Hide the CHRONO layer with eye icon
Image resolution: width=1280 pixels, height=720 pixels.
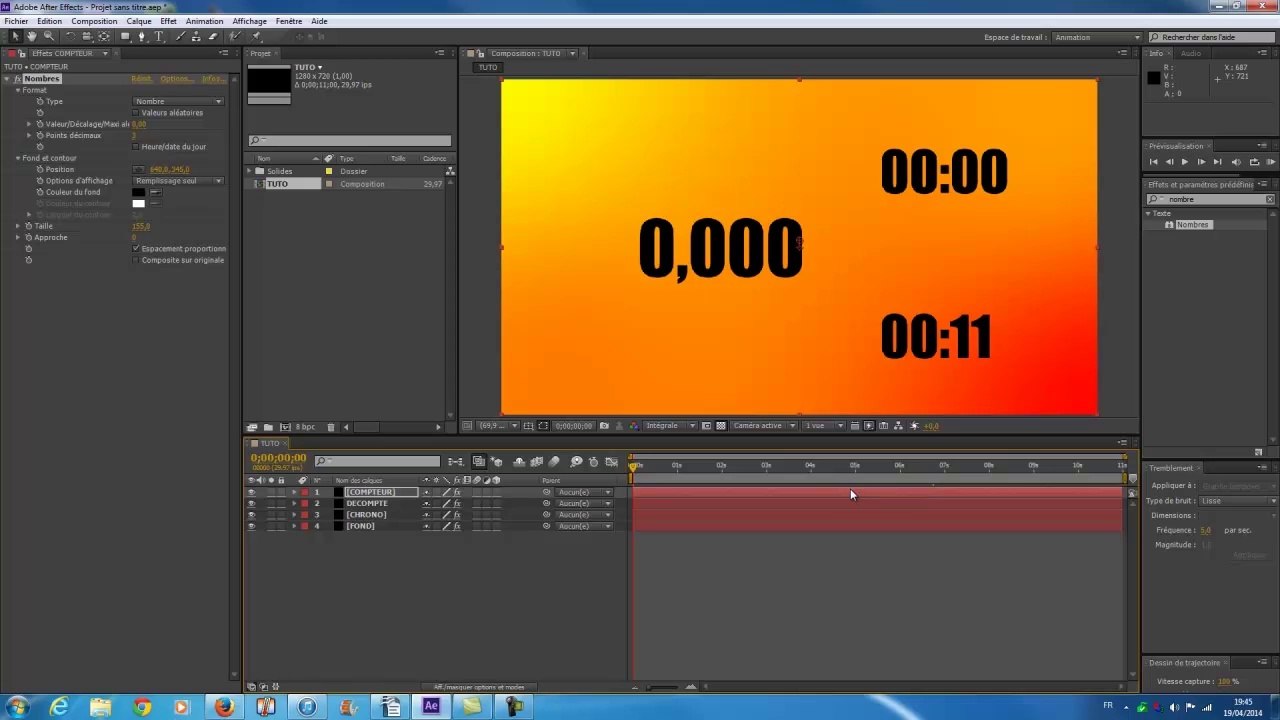[x=251, y=515]
